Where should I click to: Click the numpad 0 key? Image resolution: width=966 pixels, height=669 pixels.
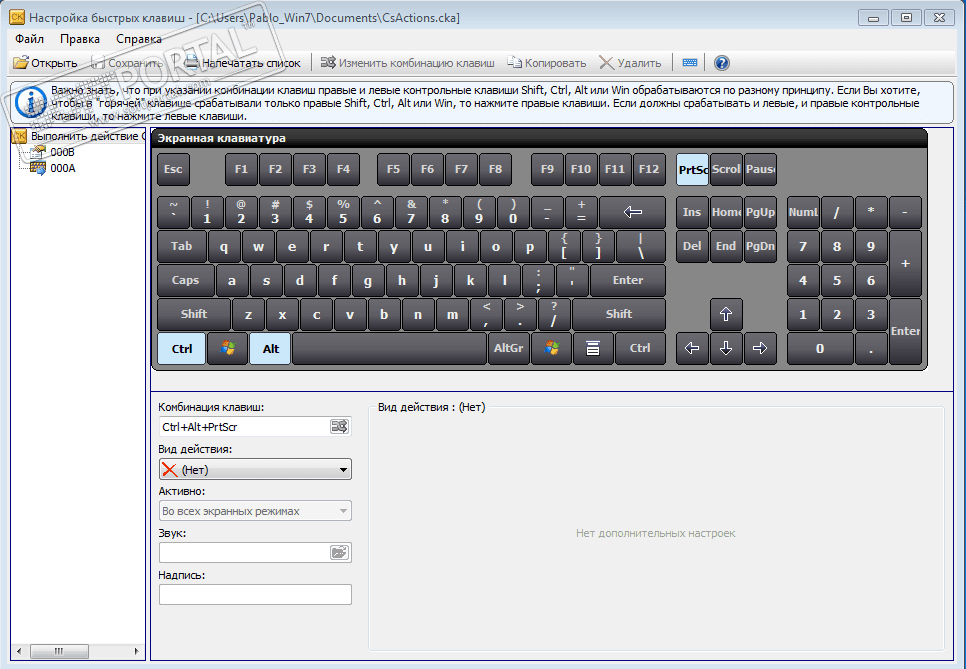click(820, 349)
